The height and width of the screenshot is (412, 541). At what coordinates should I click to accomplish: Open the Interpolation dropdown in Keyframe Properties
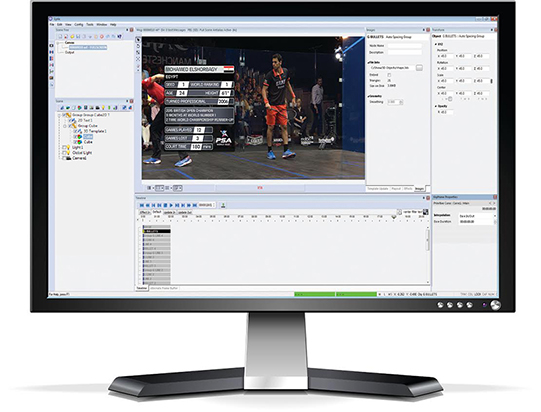478,216
